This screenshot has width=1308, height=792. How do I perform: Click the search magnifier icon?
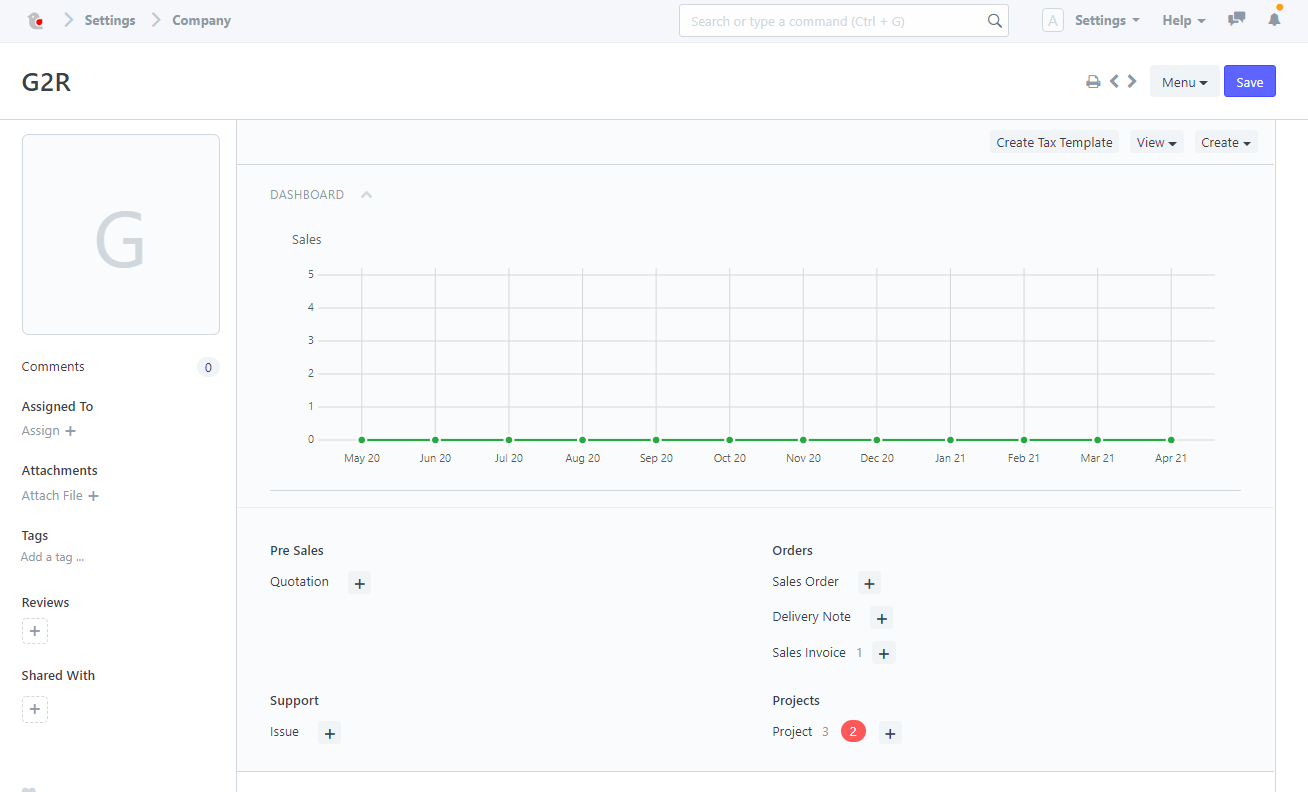pos(994,21)
